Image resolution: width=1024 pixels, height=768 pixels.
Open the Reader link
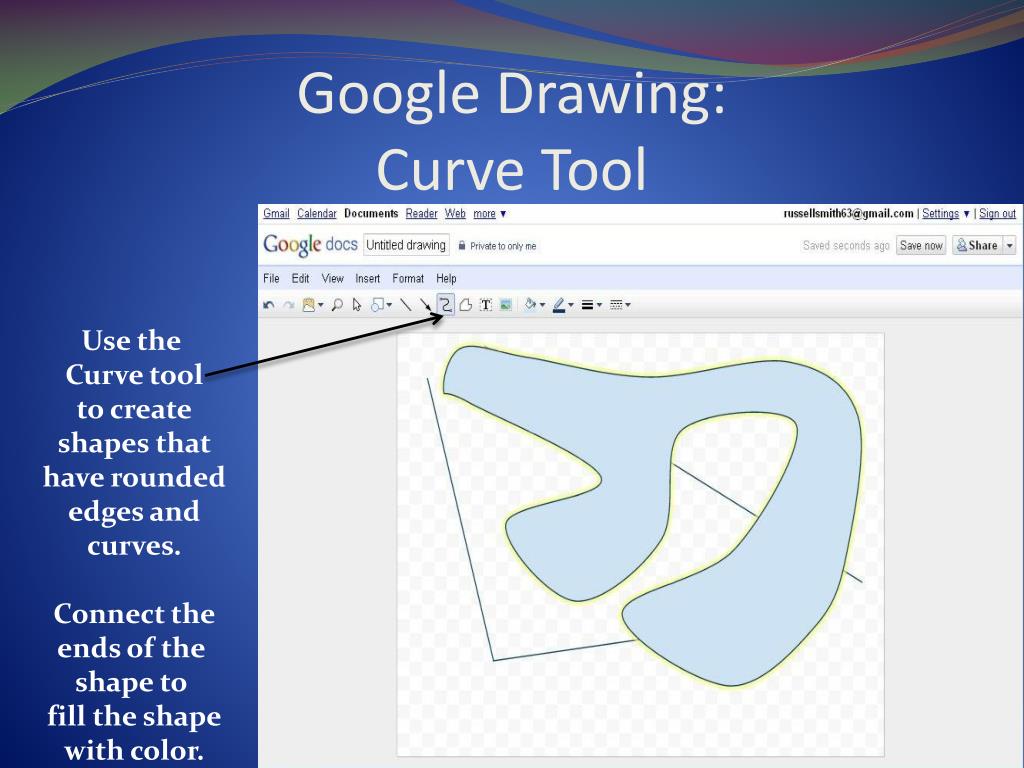tap(421, 214)
